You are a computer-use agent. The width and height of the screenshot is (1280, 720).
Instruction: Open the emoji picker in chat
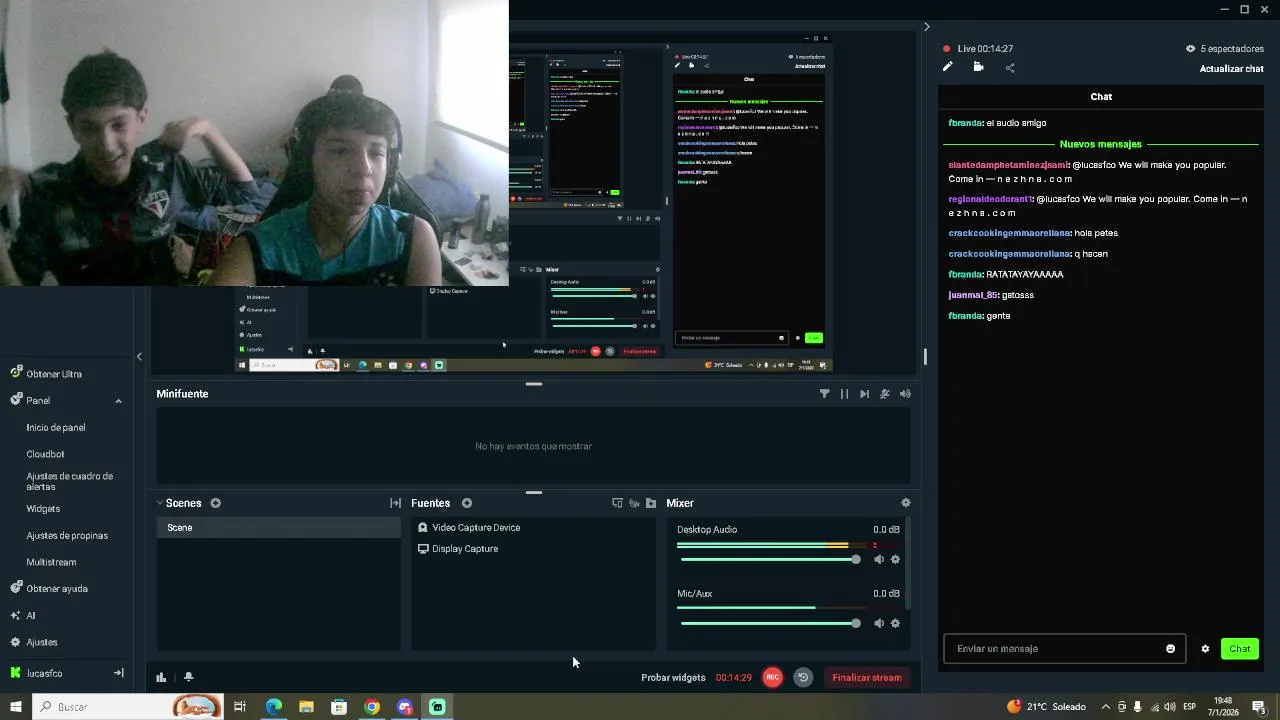tap(1171, 649)
